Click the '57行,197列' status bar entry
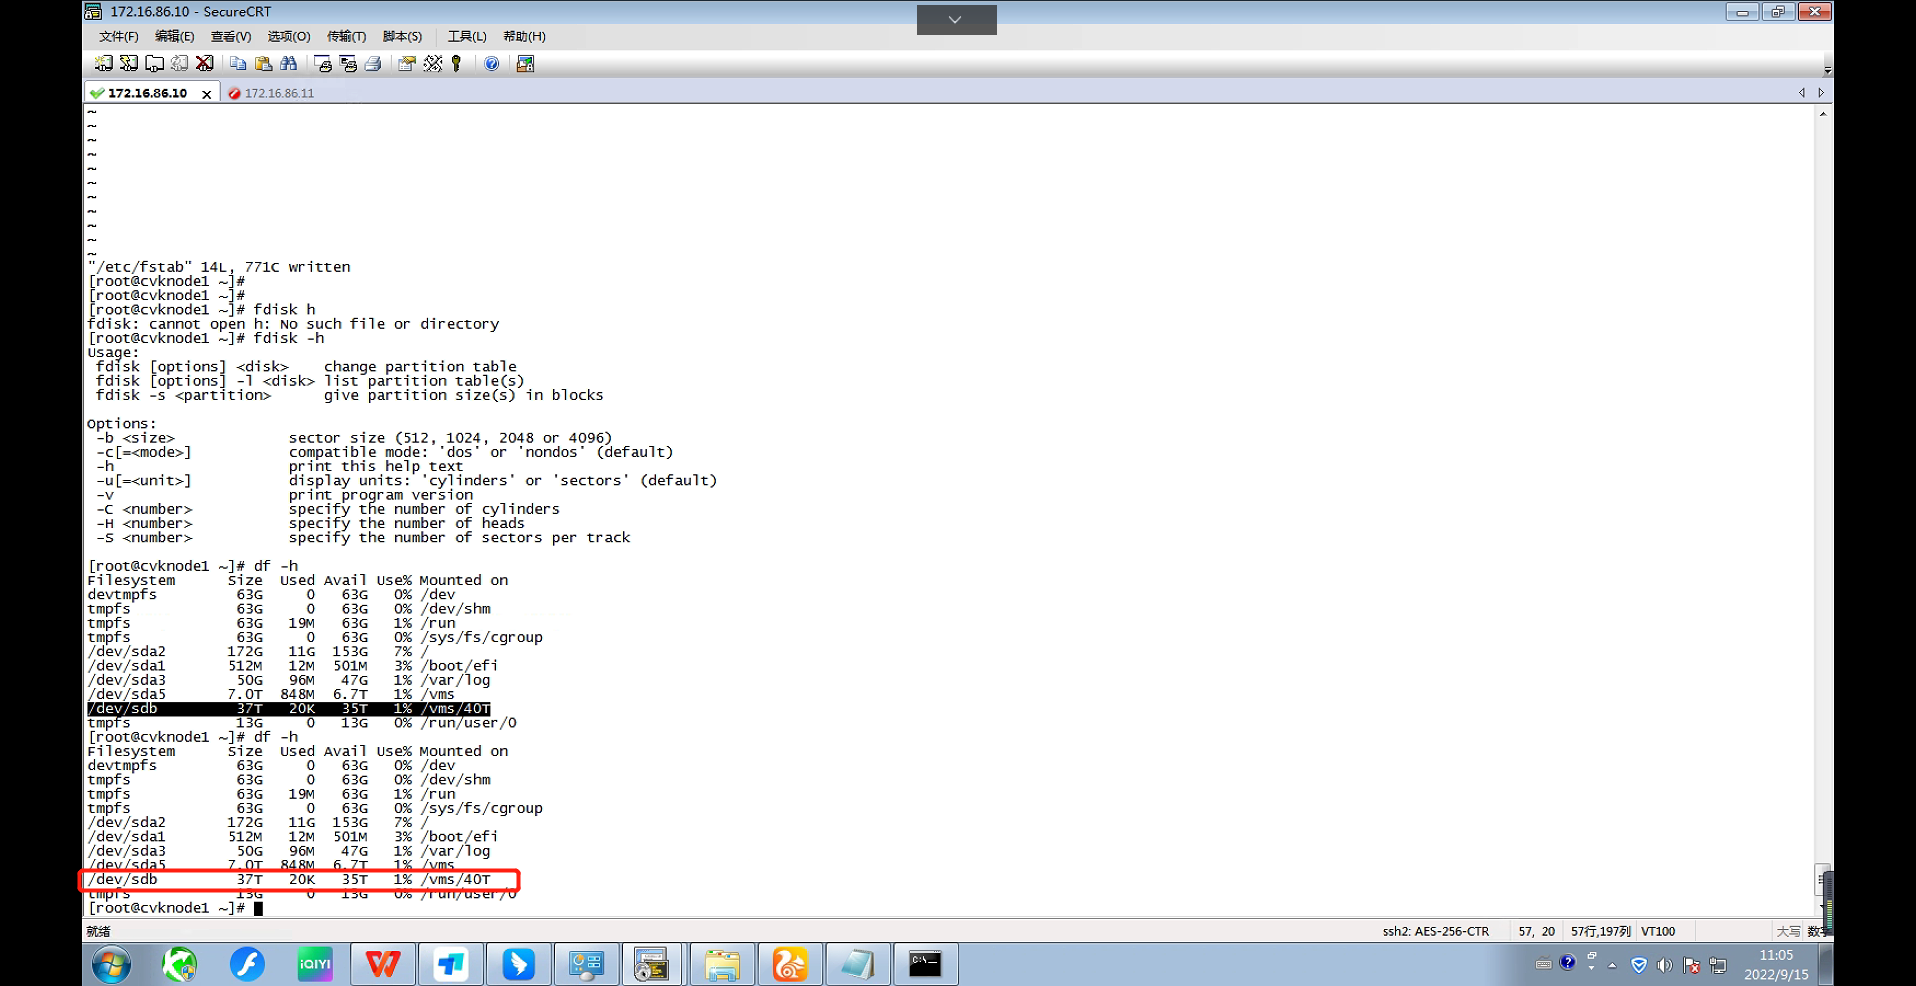1916x986 pixels. pyautogui.click(x=1601, y=932)
